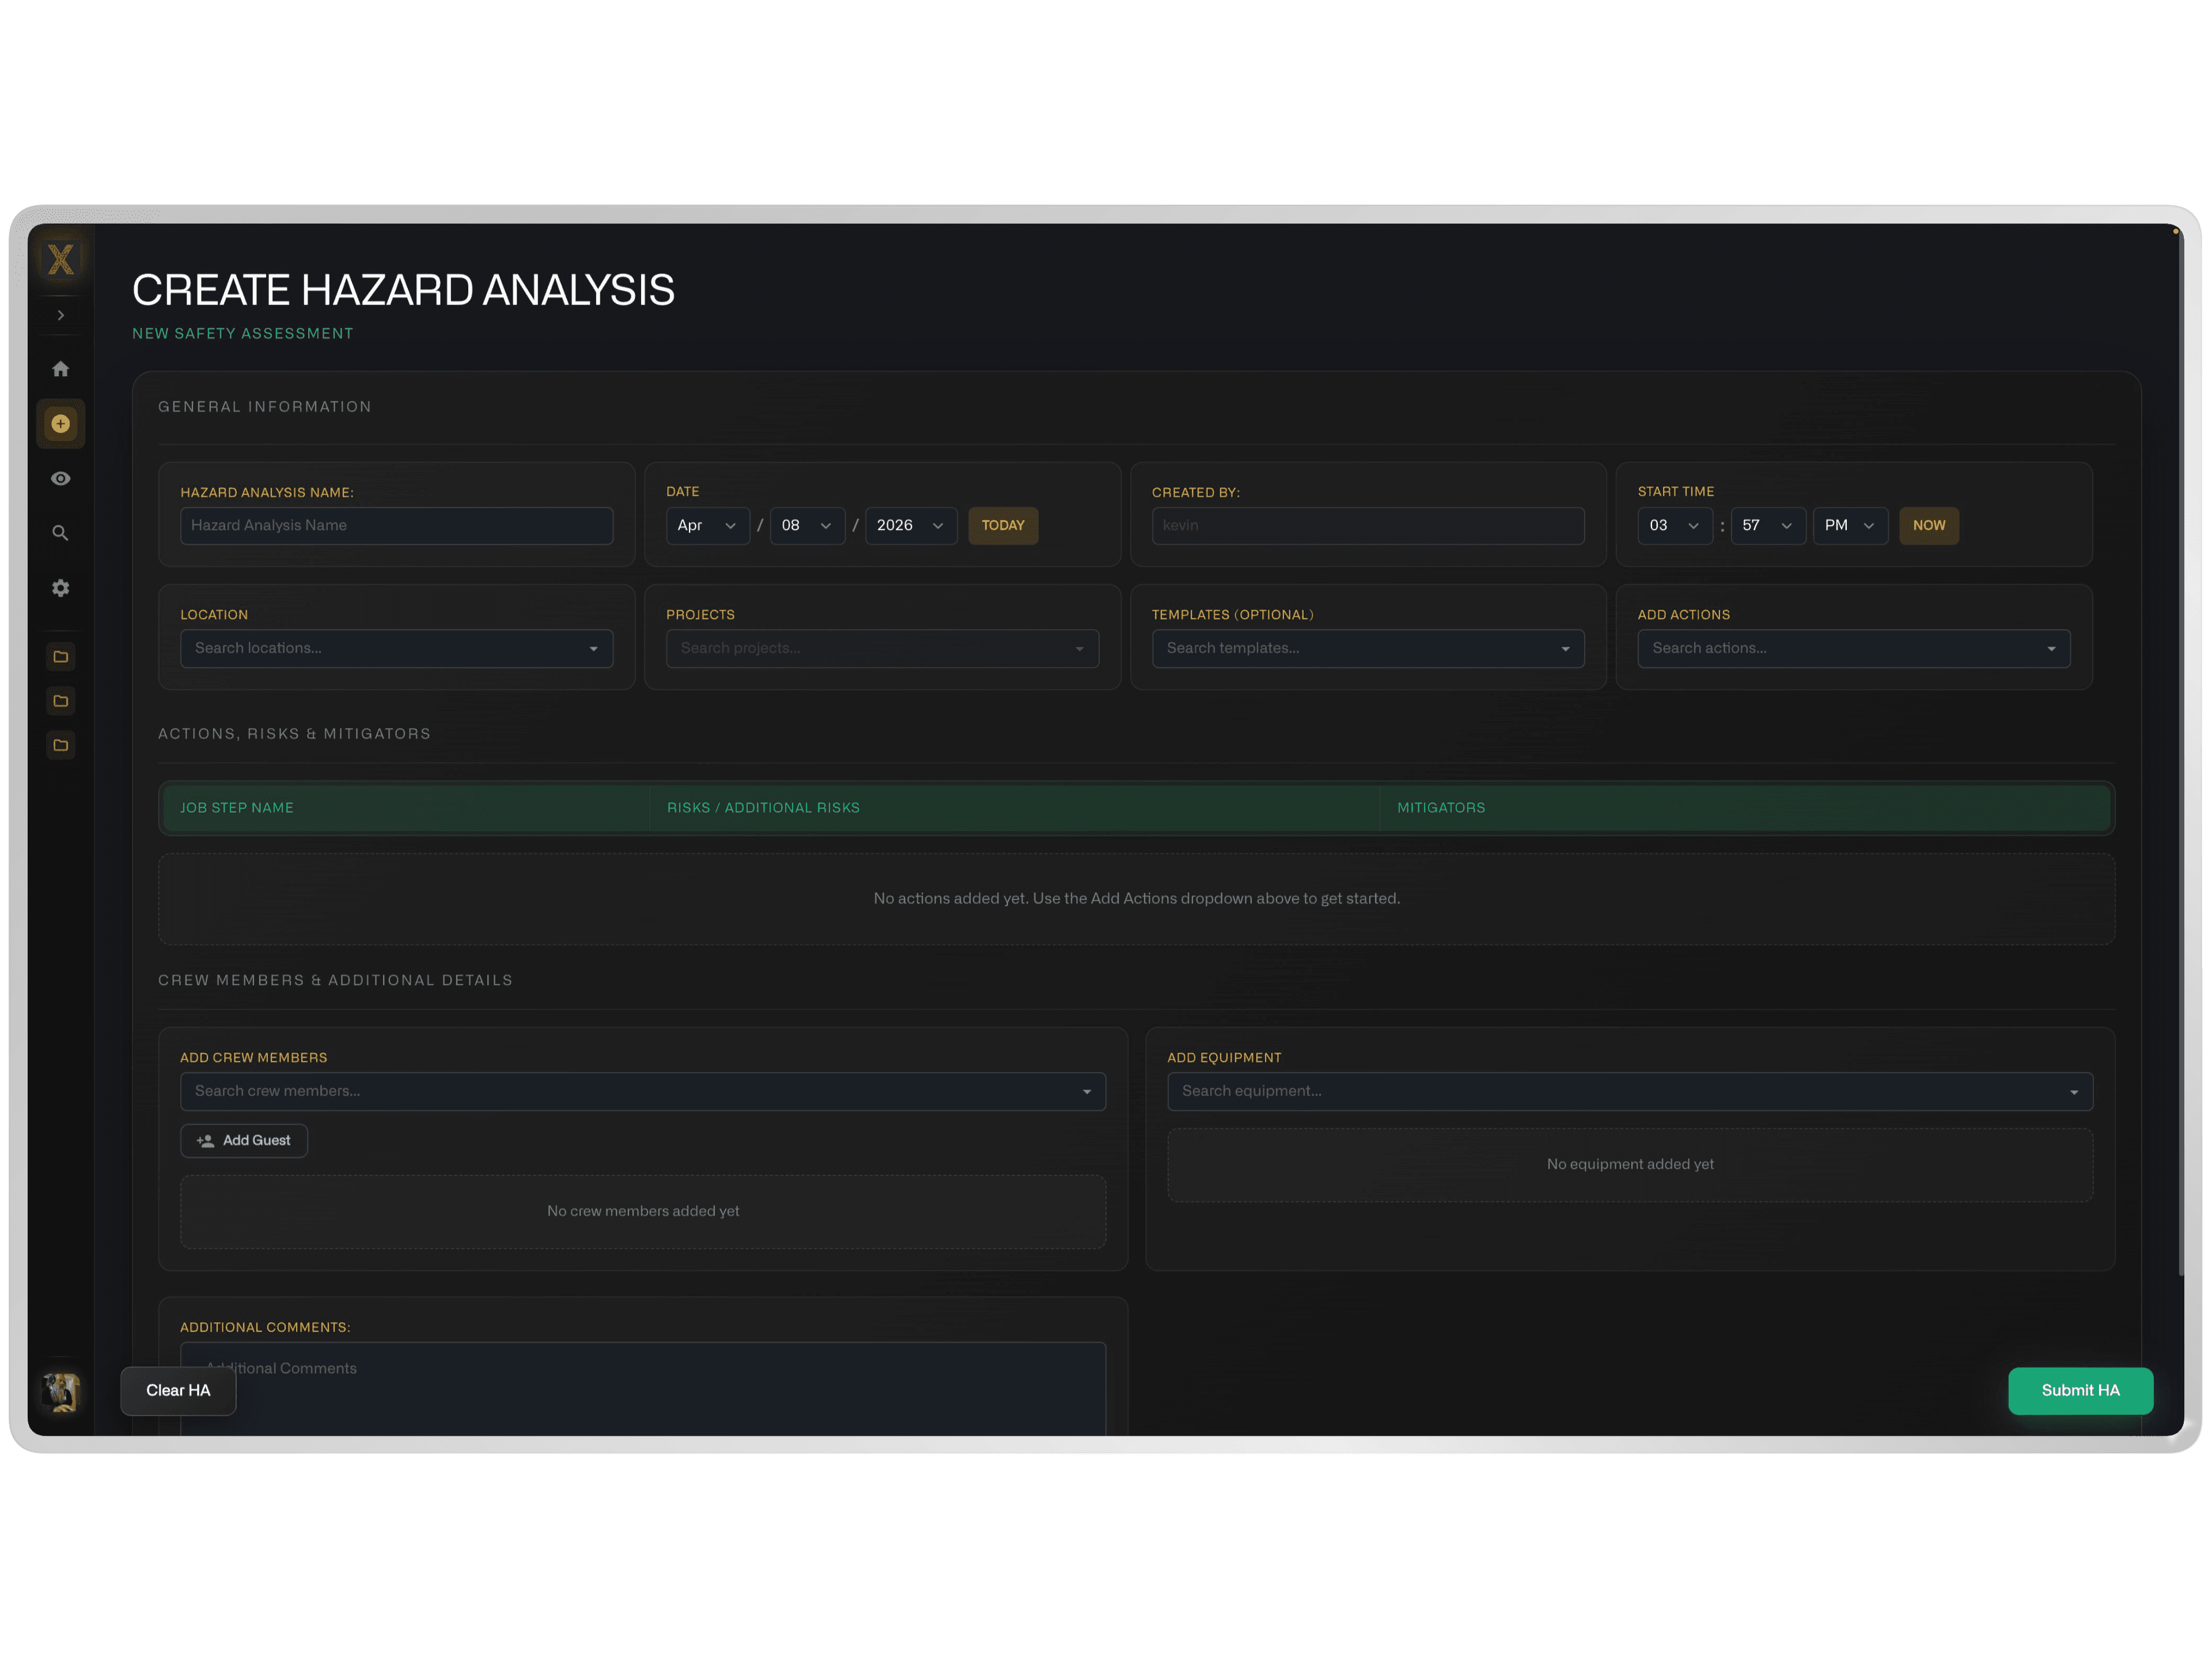The image size is (2212, 1659).
Task: Click the Submit HA button
Action: coord(2081,1391)
